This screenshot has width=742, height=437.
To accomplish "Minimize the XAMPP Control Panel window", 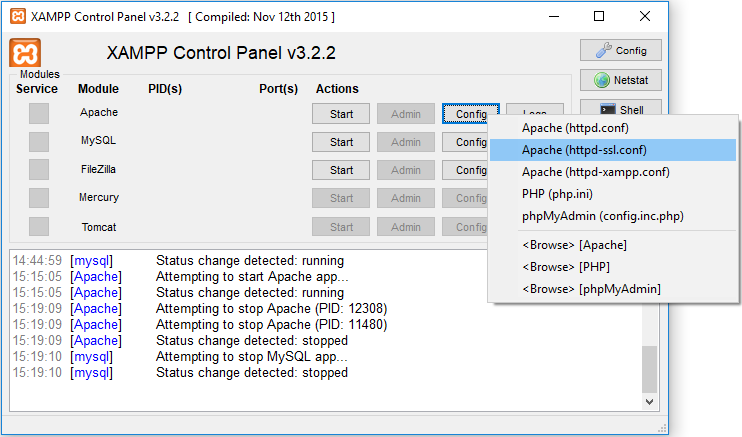I will click(554, 17).
